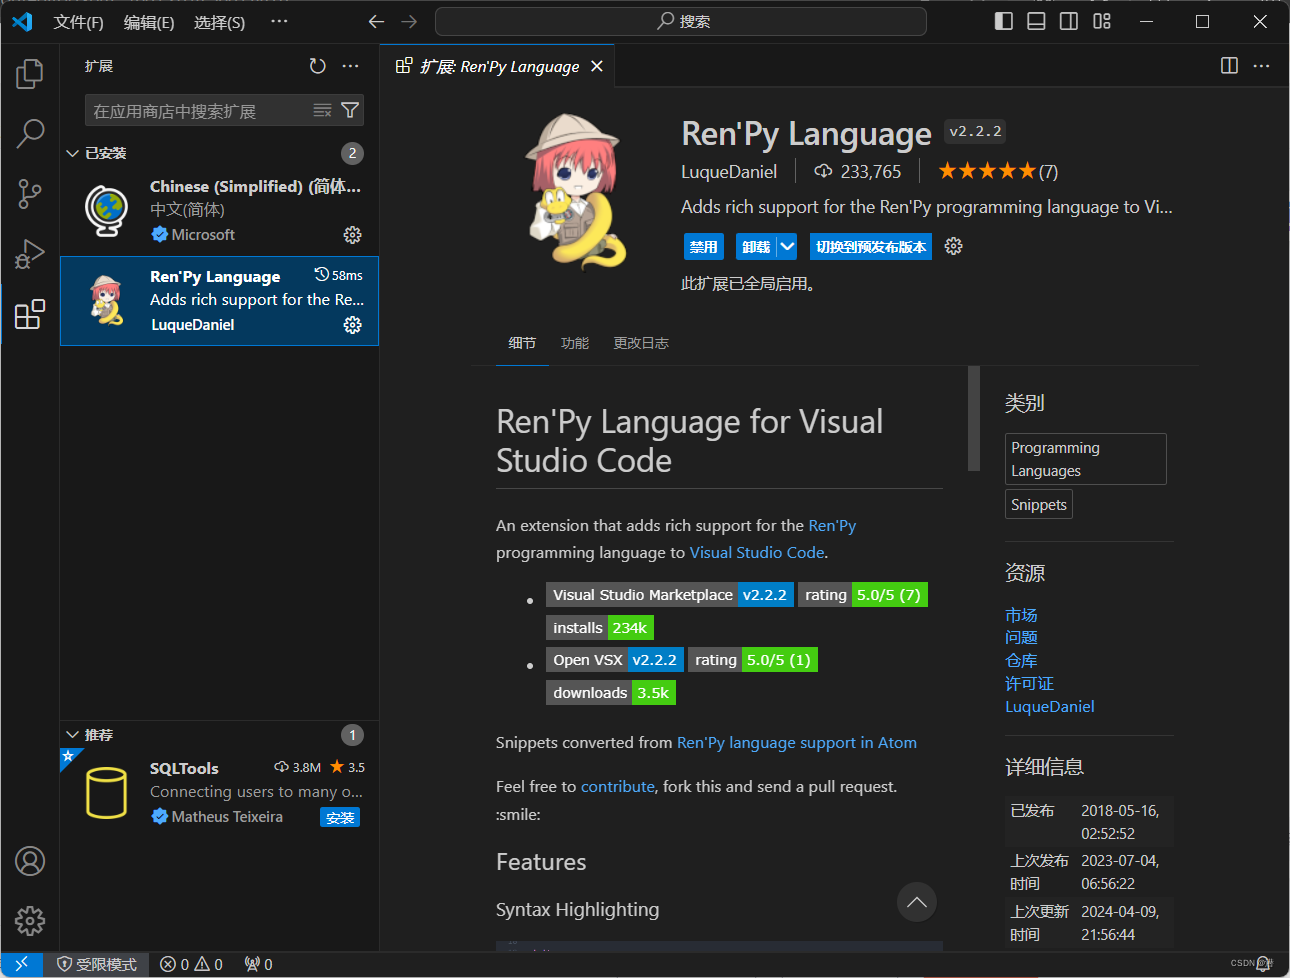Switch to the Details tab
1290x978 pixels.
(522, 343)
